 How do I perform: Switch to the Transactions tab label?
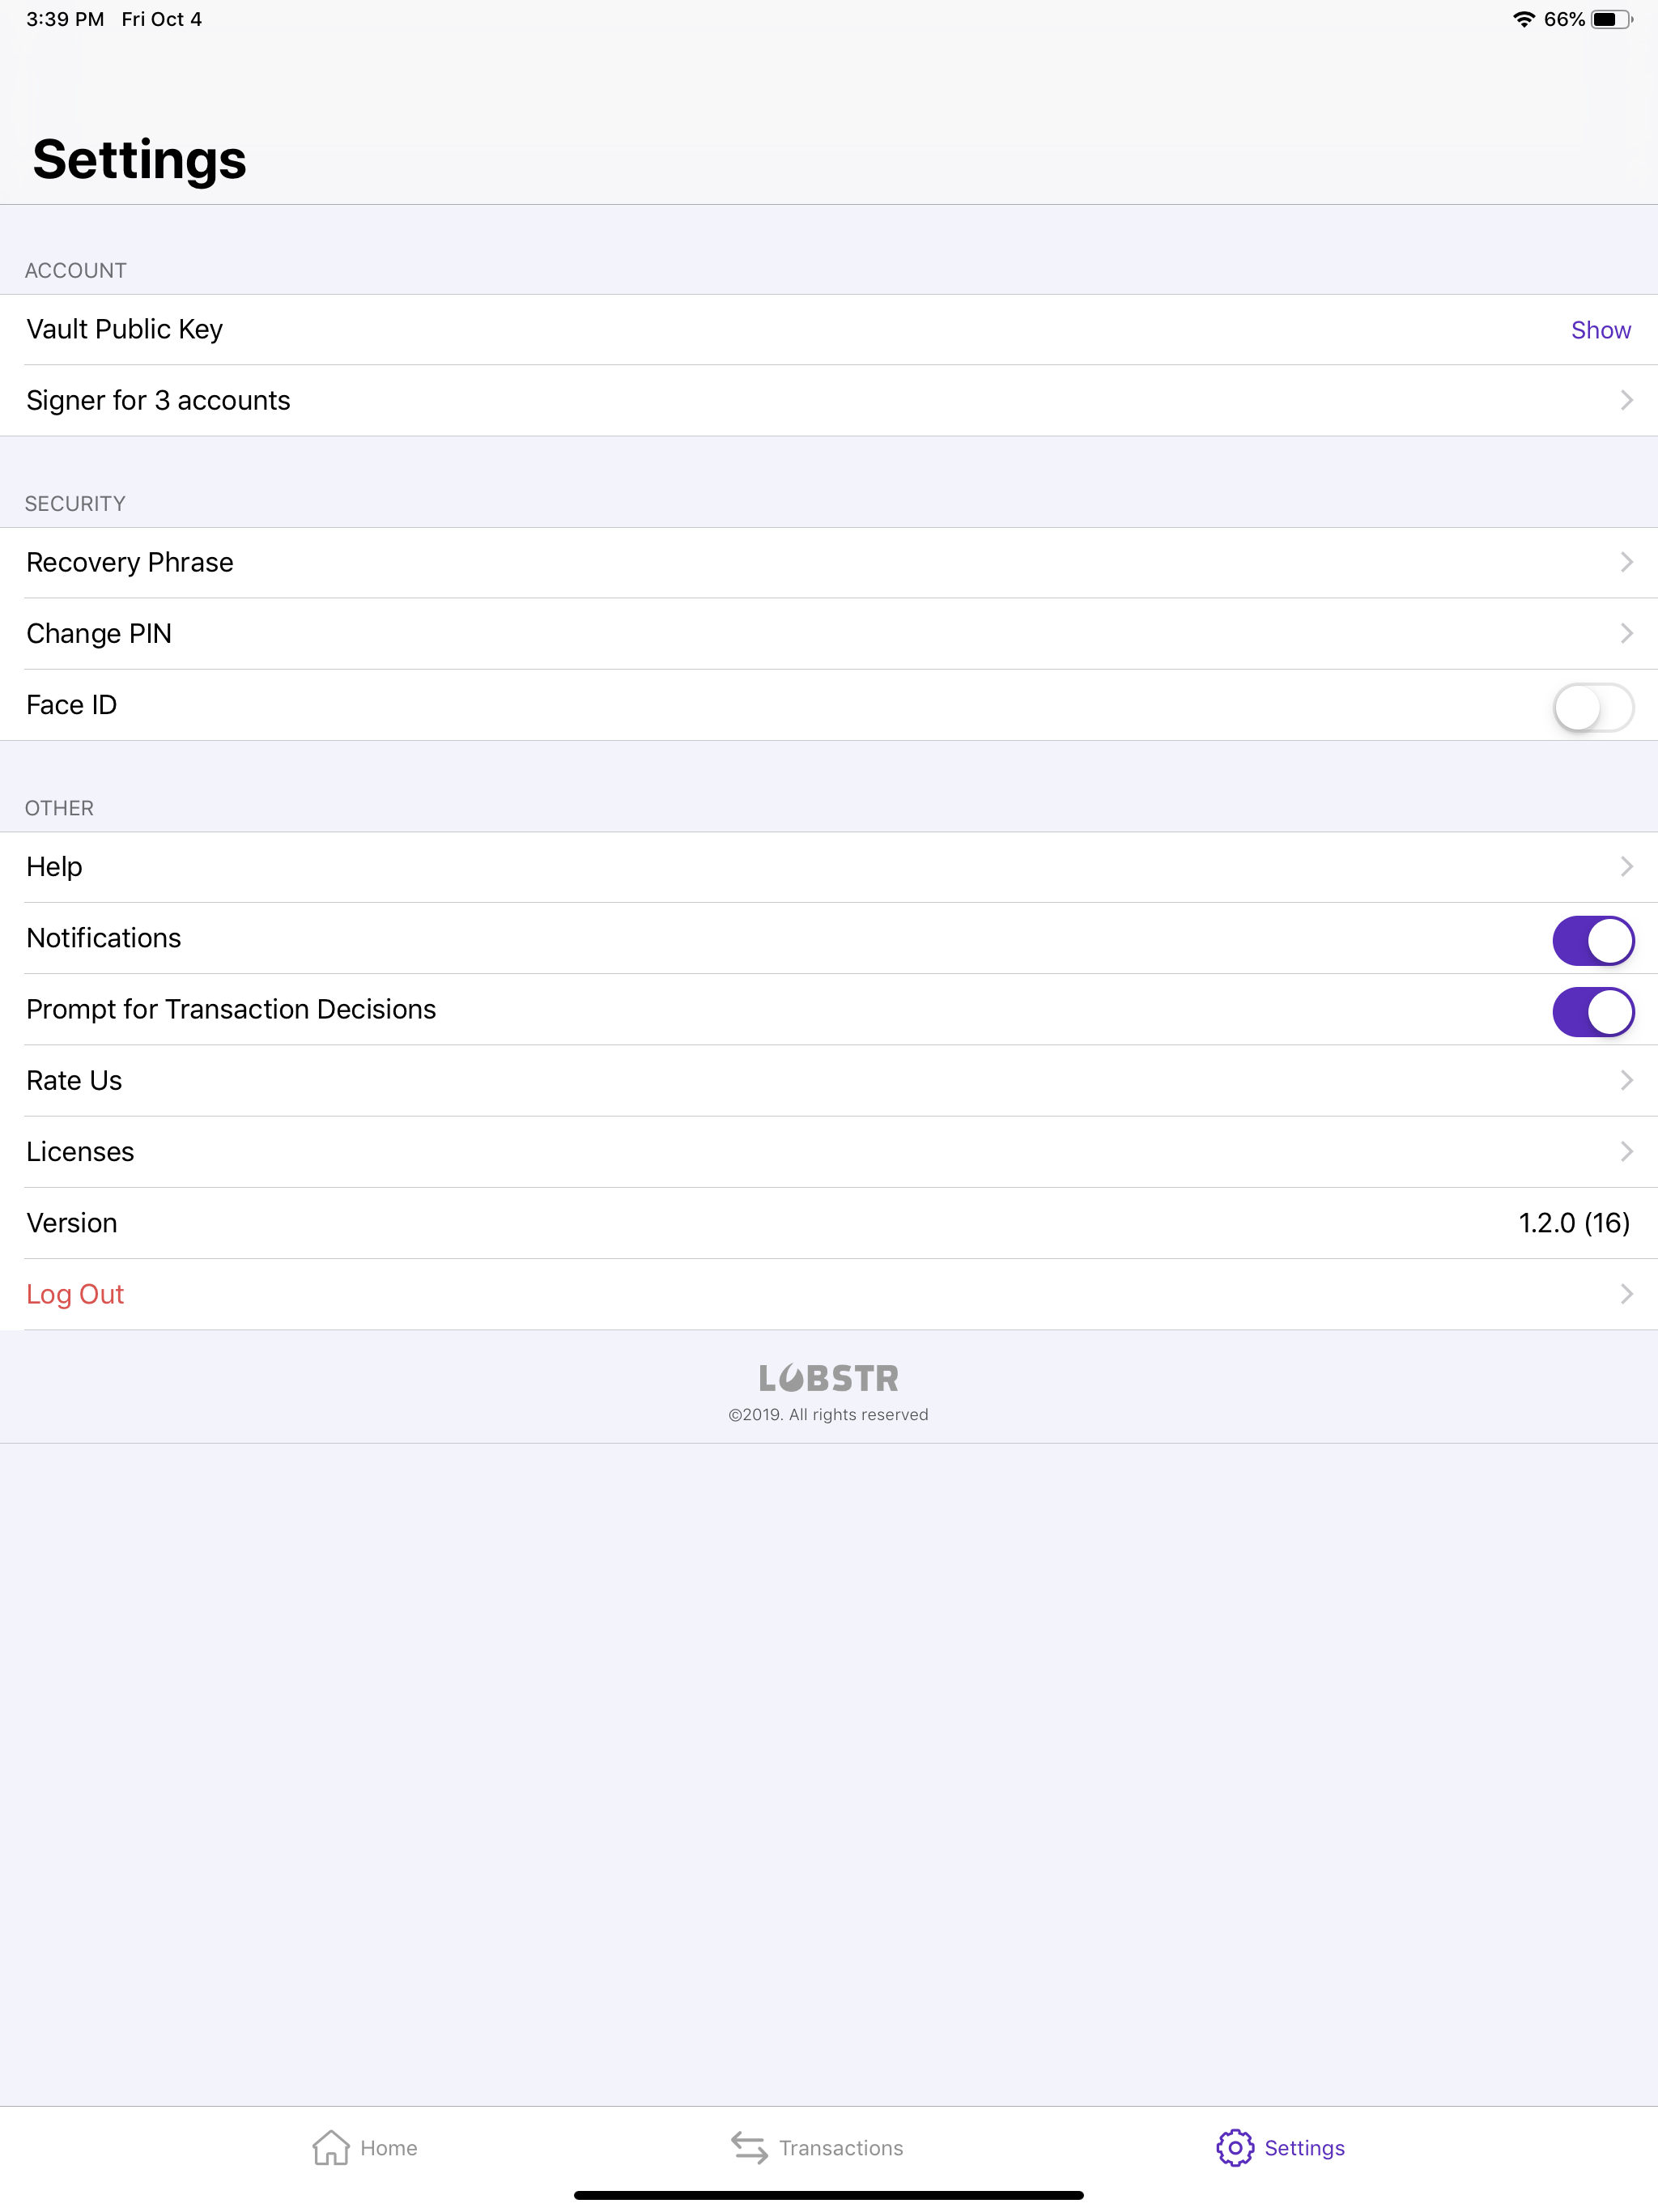[x=841, y=2148]
